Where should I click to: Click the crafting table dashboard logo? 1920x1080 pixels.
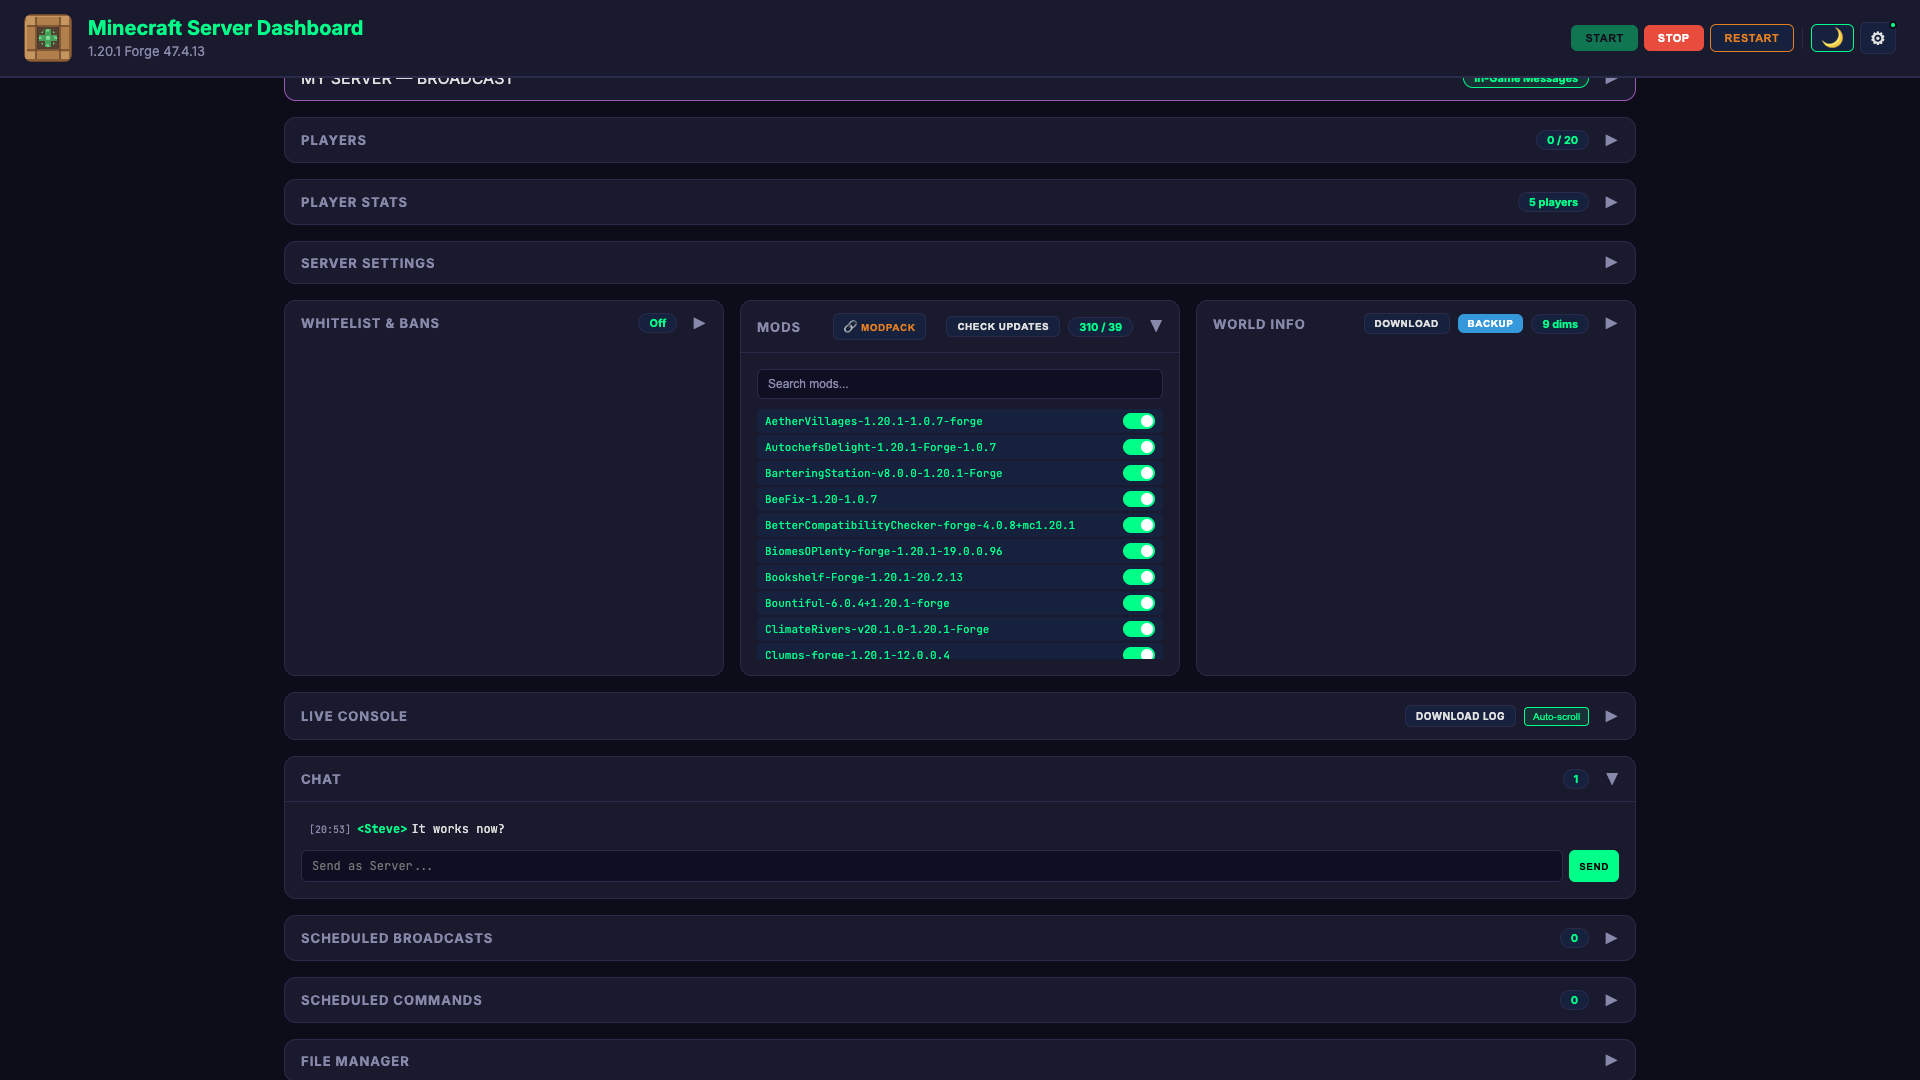pos(47,38)
